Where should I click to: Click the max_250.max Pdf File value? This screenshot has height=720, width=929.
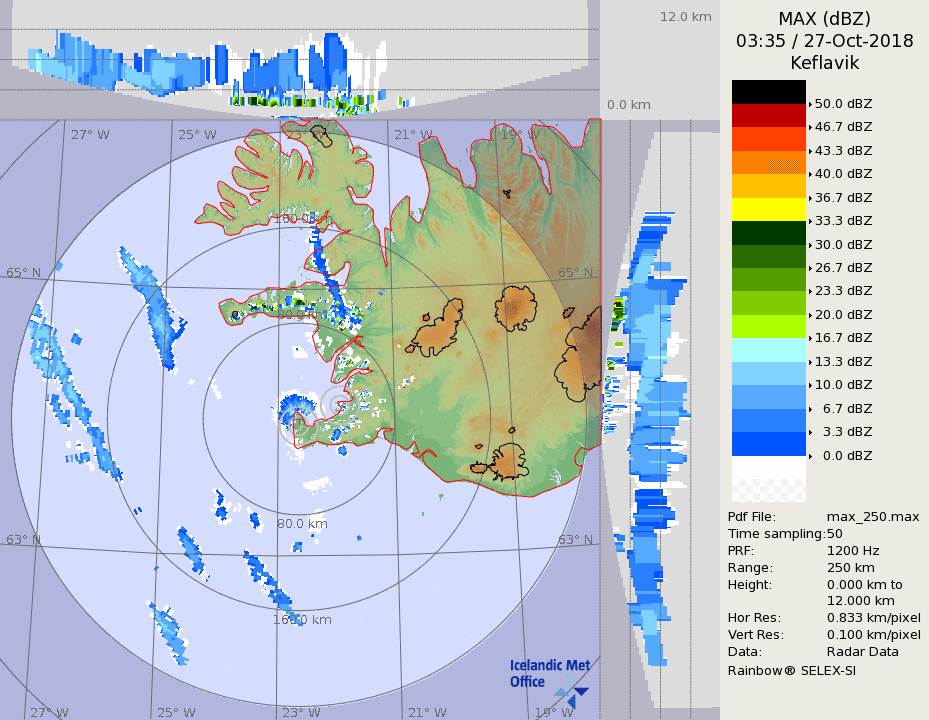click(x=872, y=516)
